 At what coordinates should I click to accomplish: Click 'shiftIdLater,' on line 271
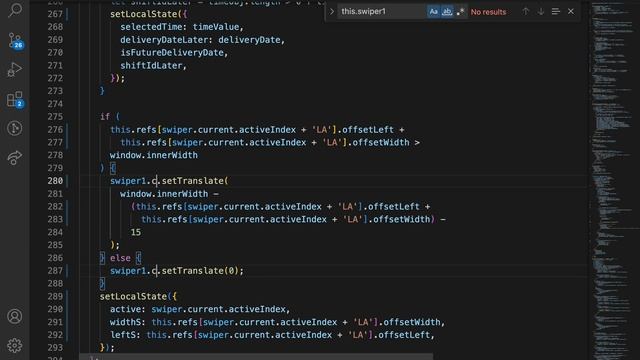tap(153, 65)
